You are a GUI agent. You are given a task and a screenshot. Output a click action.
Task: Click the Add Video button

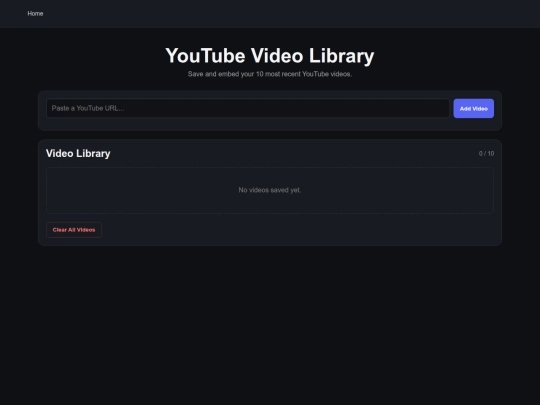(x=474, y=108)
